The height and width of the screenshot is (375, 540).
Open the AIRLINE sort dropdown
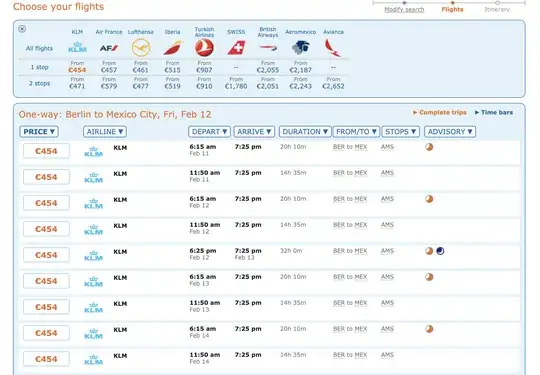(105, 132)
